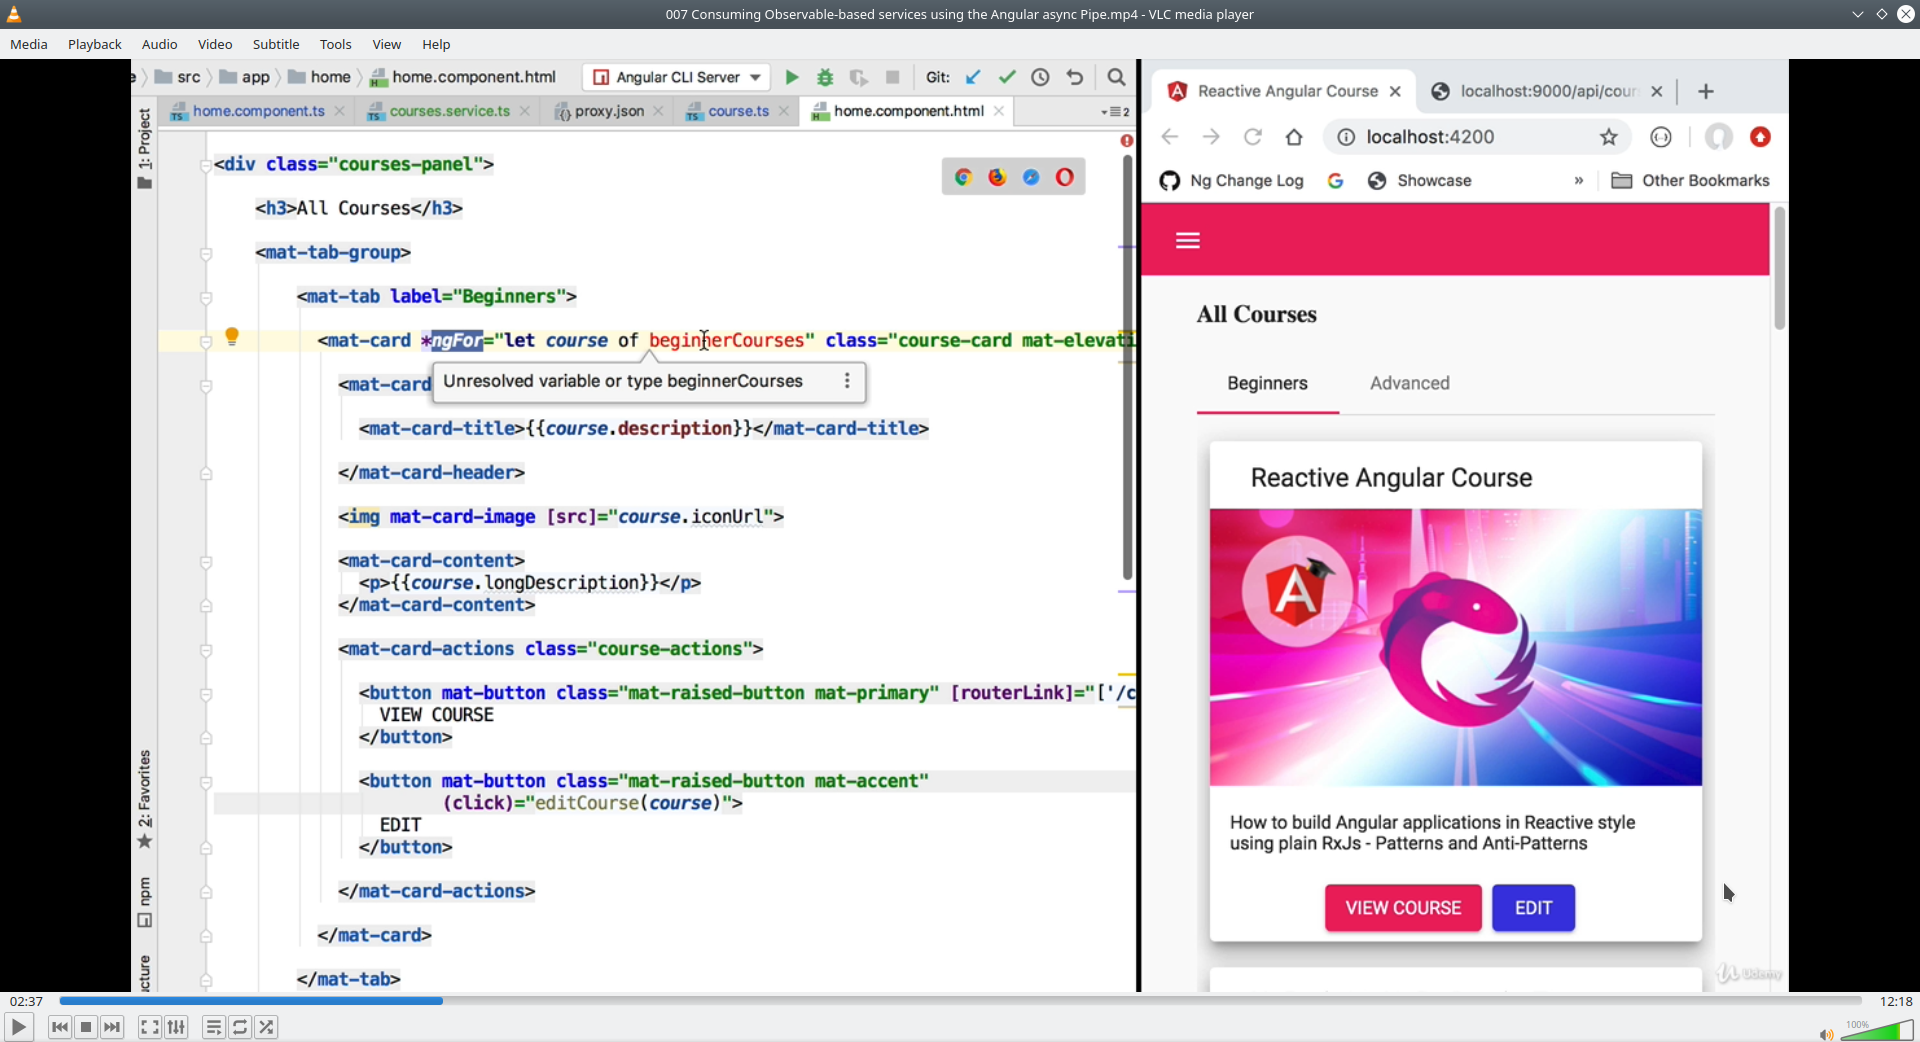Show the hidden editor tabs list

(1115, 112)
